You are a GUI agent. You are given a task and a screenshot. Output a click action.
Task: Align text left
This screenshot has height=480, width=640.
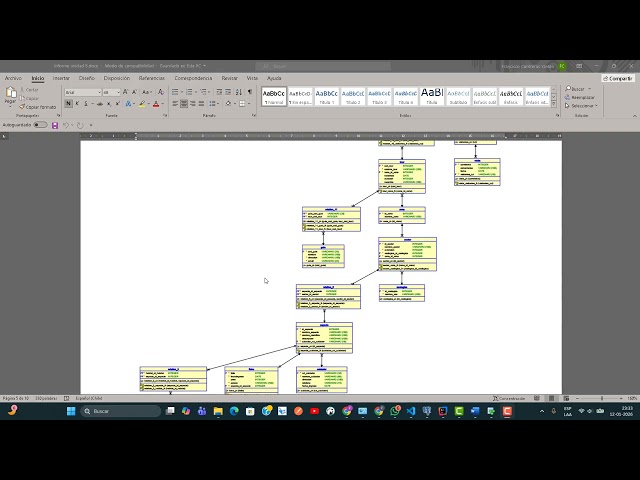tap(176, 104)
